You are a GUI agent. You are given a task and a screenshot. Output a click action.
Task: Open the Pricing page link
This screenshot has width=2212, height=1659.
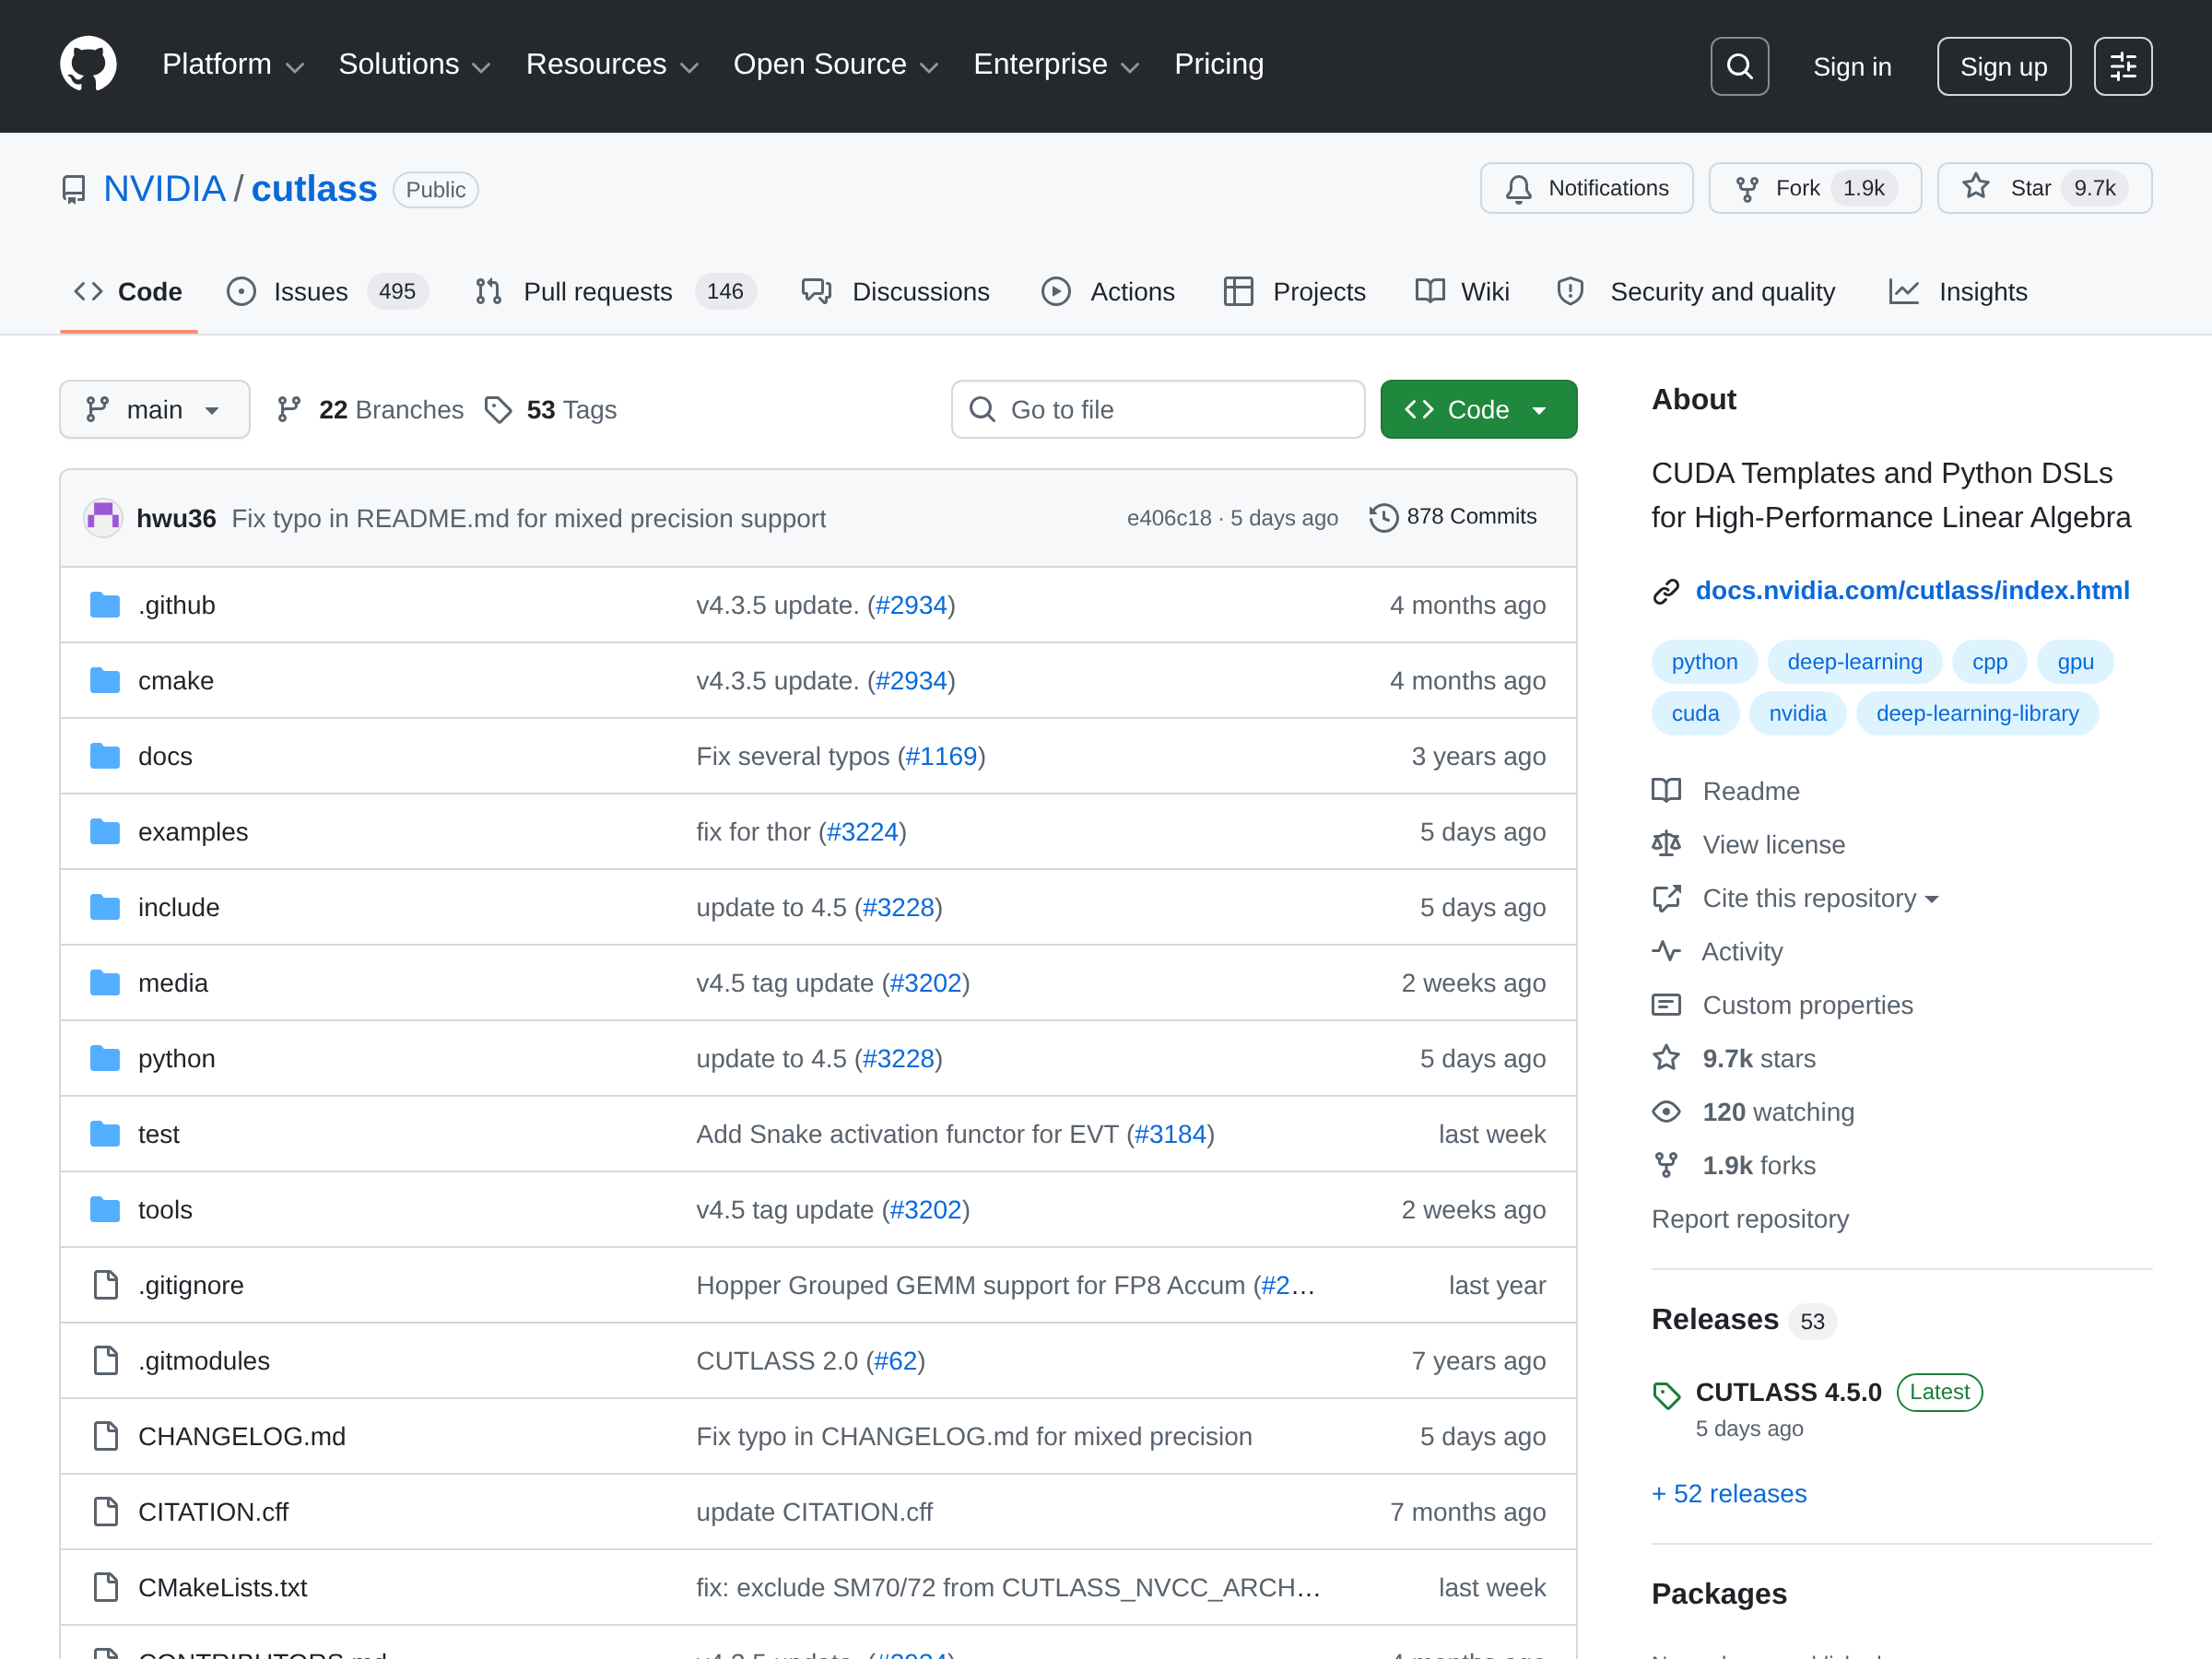(x=1219, y=65)
